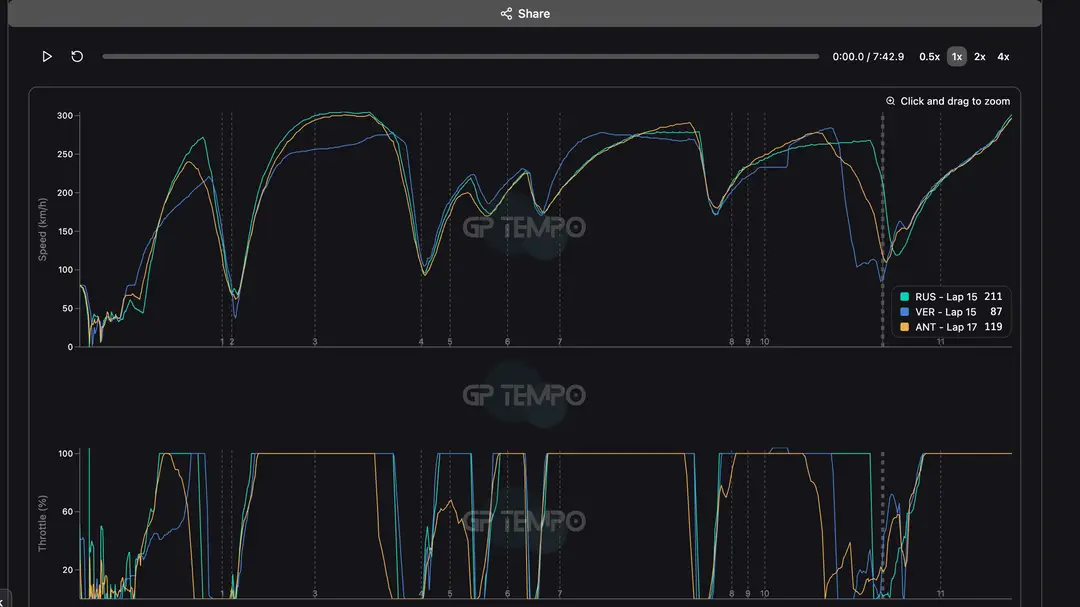Switch playback speed to 2x
The width and height of the screenshot is (1080, 607).
point(979,56)
